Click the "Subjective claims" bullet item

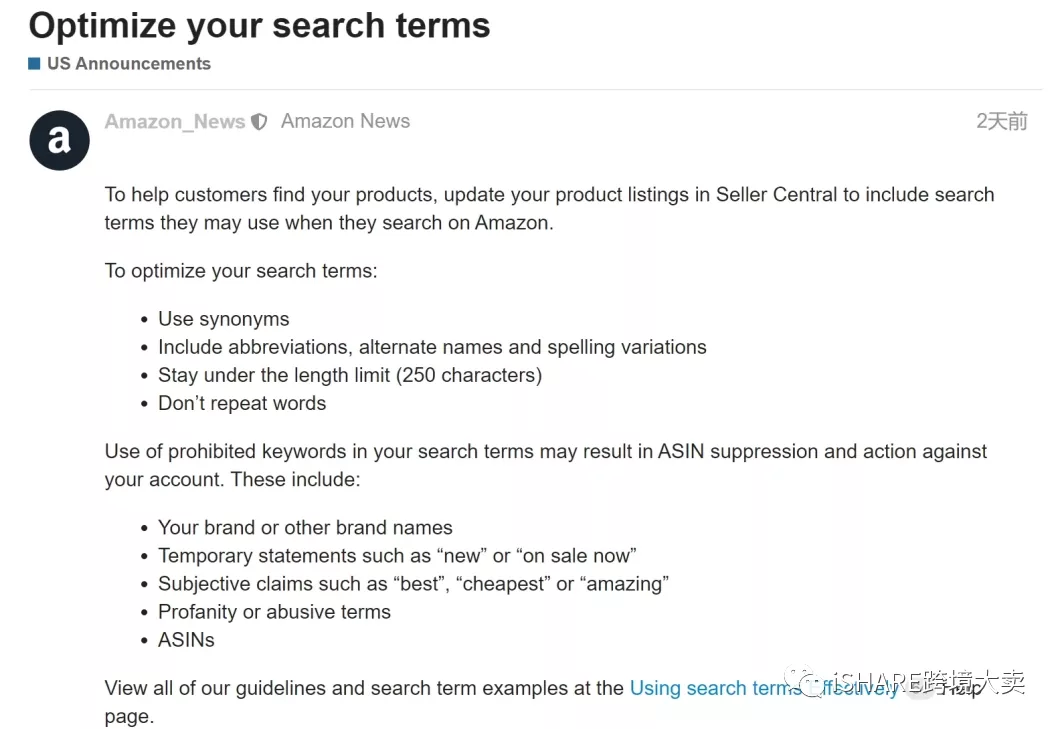[413, 583]
